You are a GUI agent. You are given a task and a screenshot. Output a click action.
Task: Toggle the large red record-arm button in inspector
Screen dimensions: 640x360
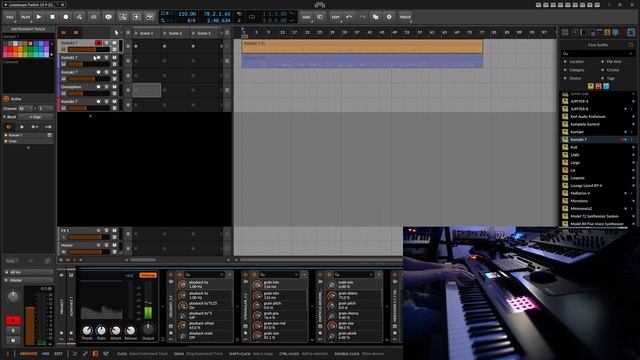[x=13, y=320]
